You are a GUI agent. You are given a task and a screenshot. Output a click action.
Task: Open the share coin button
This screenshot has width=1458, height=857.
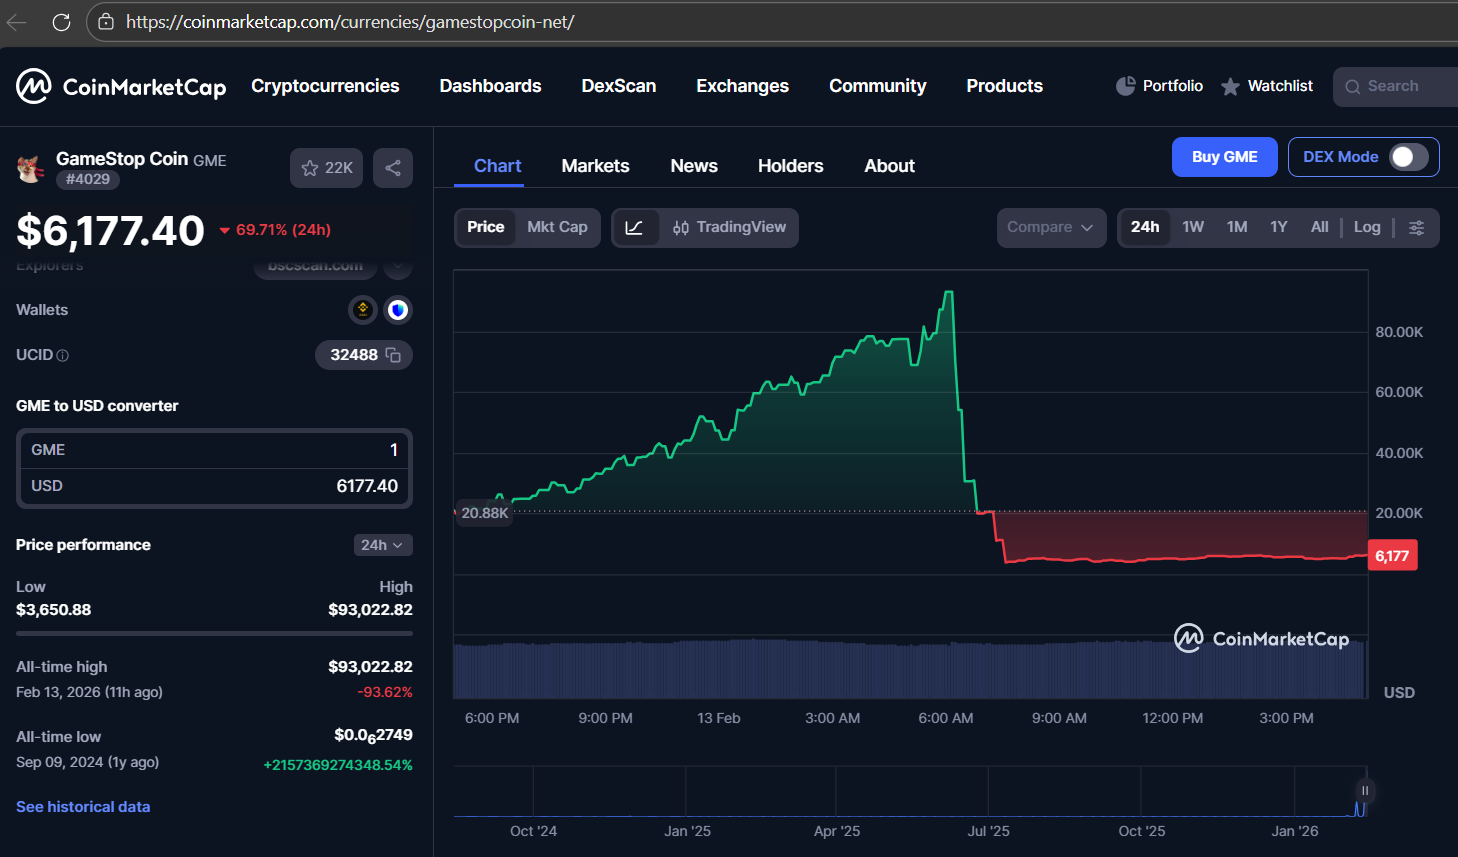coord(393,168)
